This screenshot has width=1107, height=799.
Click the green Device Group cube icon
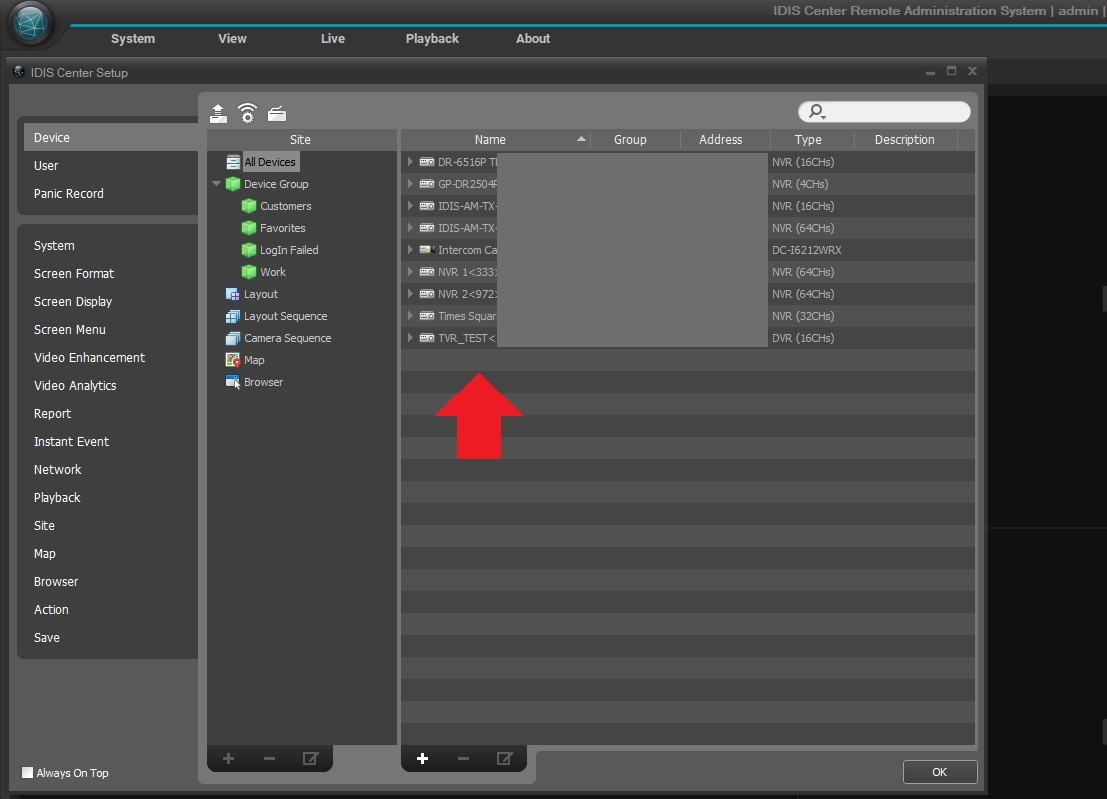(x=233, y=184)
